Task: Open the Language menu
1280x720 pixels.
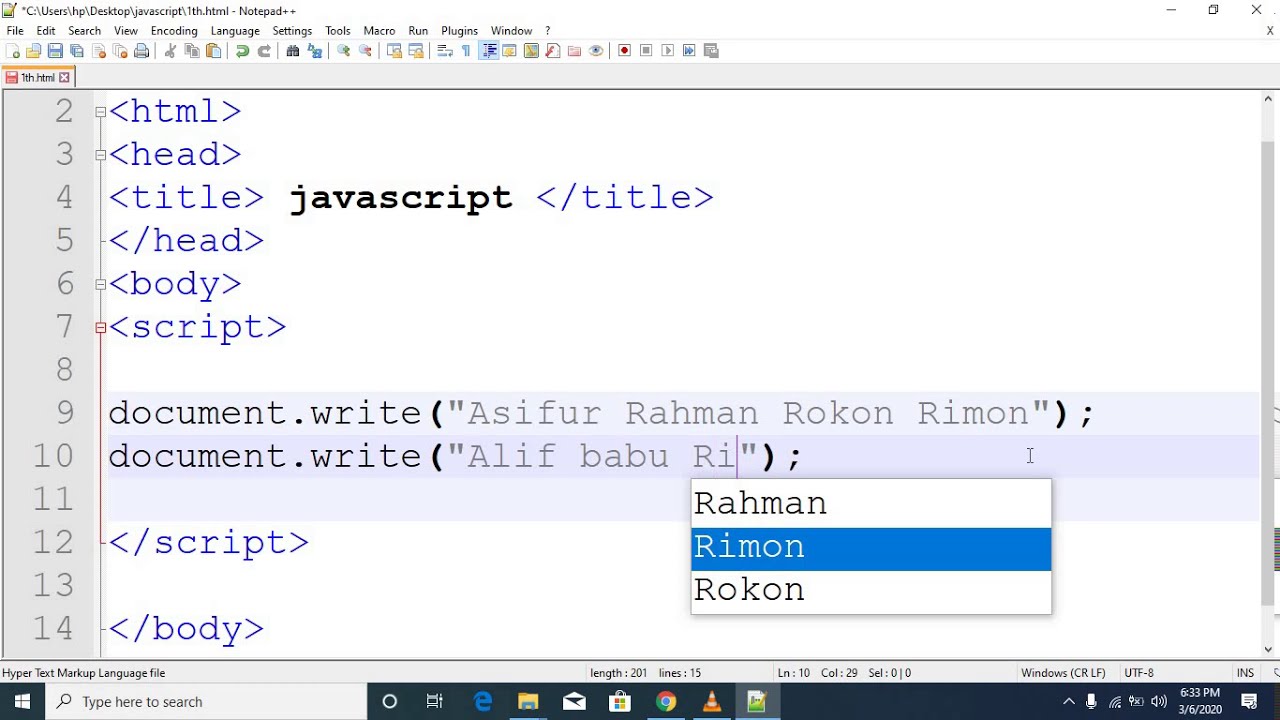Action: 235,31
